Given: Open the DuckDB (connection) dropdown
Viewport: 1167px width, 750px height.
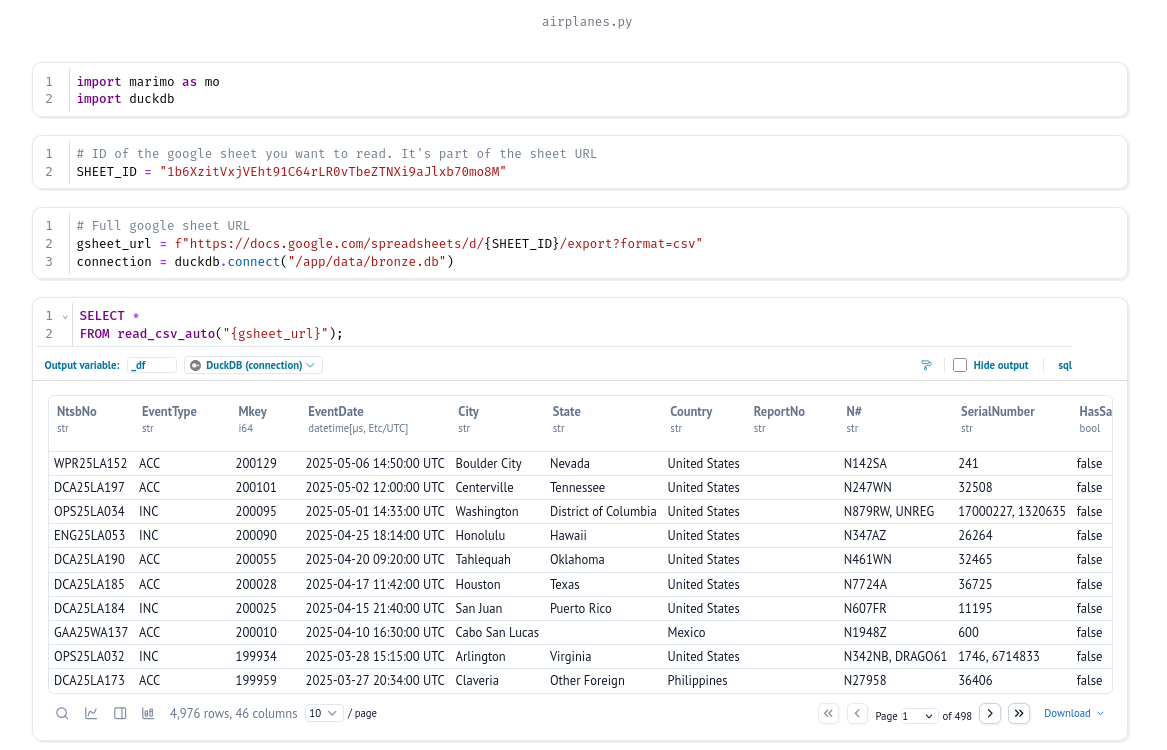Looking at the screenshot, I should (x=253, y=366).
